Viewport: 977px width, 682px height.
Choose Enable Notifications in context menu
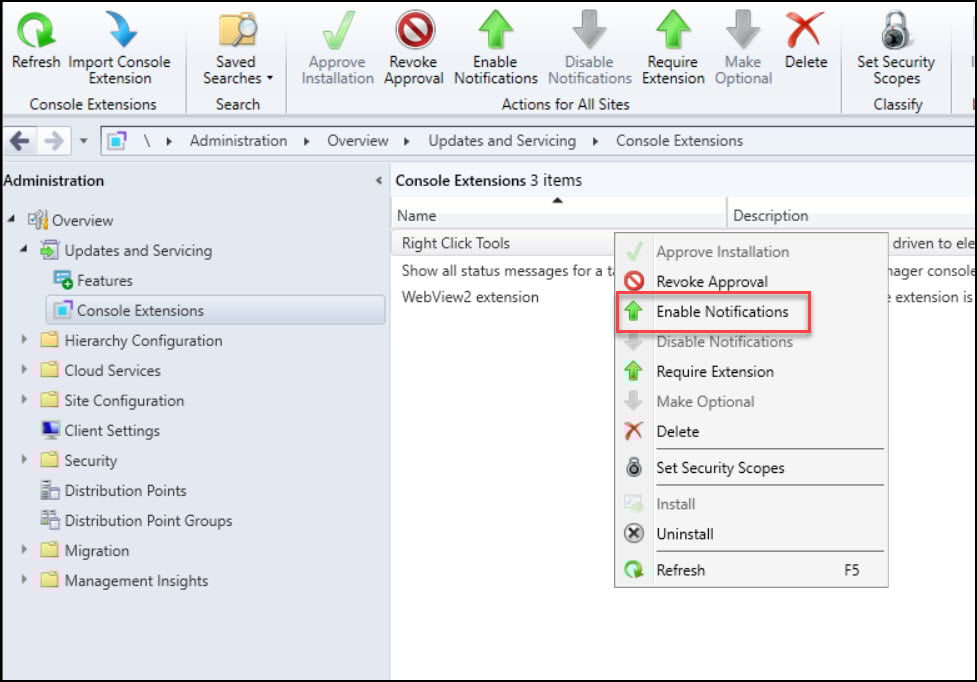[x=751, y=311]
